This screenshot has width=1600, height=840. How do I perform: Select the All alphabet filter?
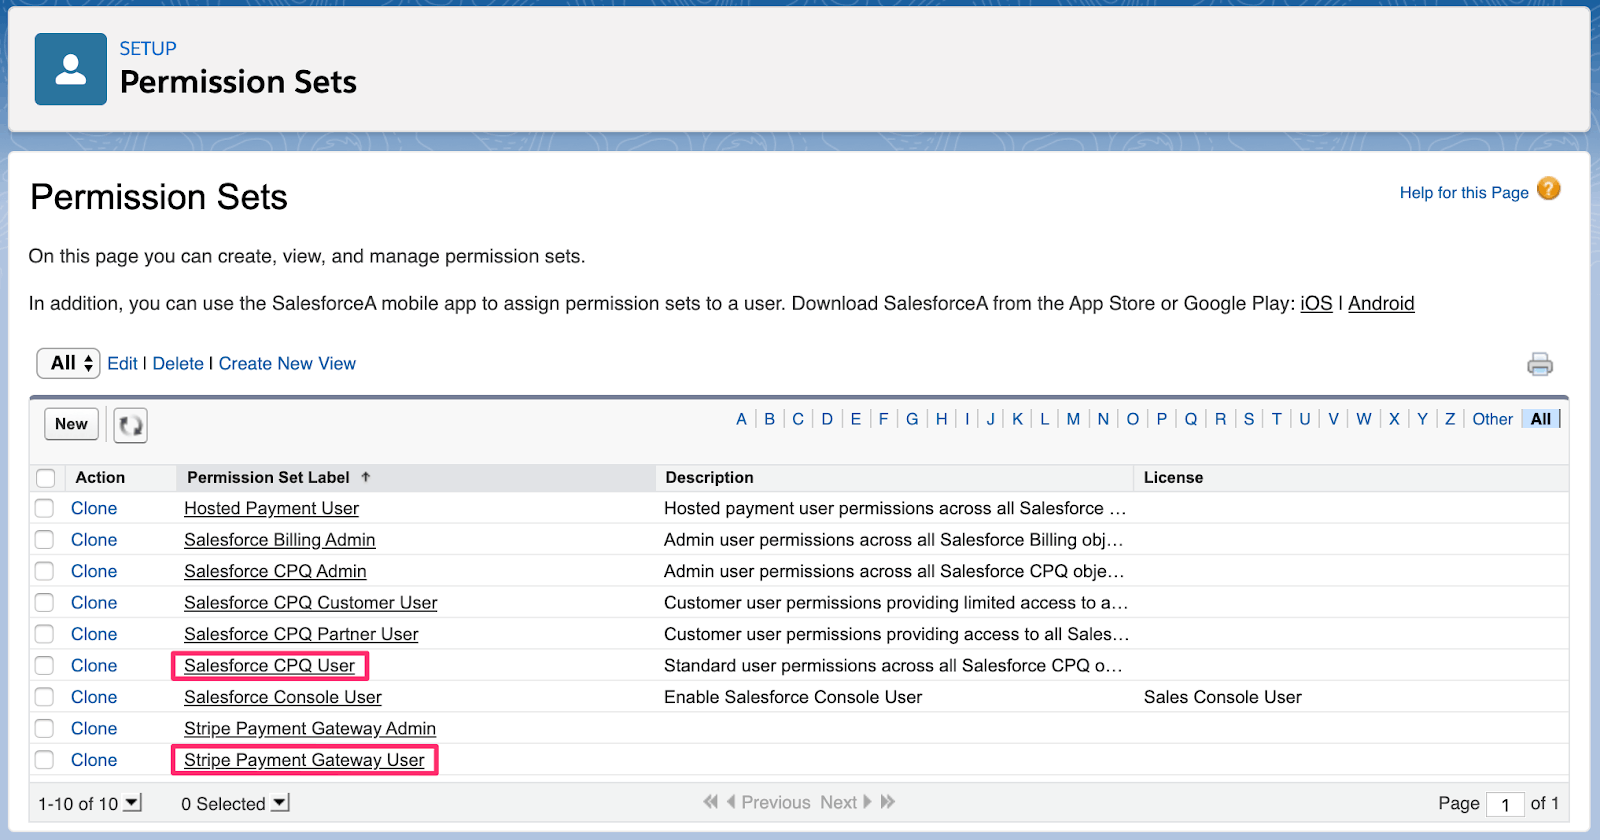coord(1541,419)
